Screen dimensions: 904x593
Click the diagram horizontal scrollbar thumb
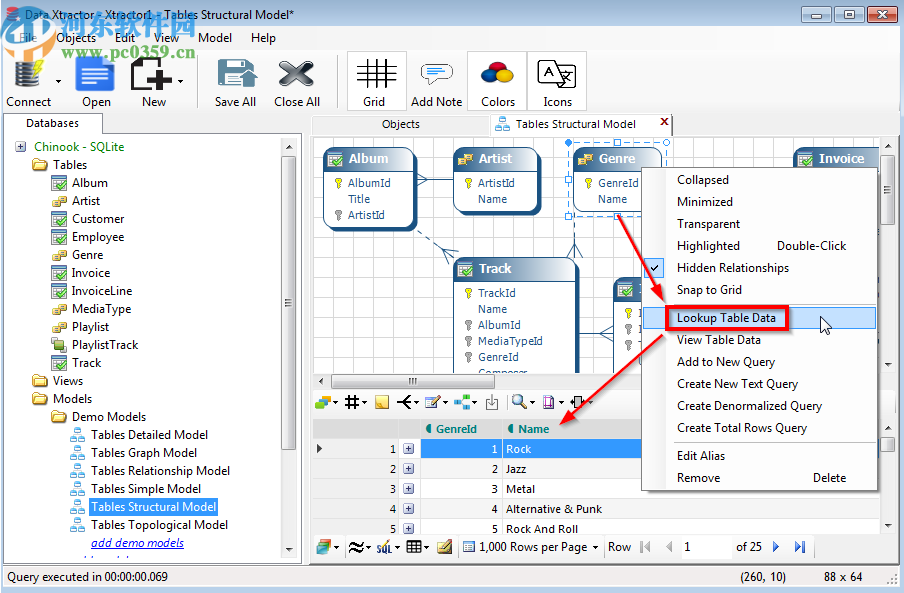[x=409, y=382]
